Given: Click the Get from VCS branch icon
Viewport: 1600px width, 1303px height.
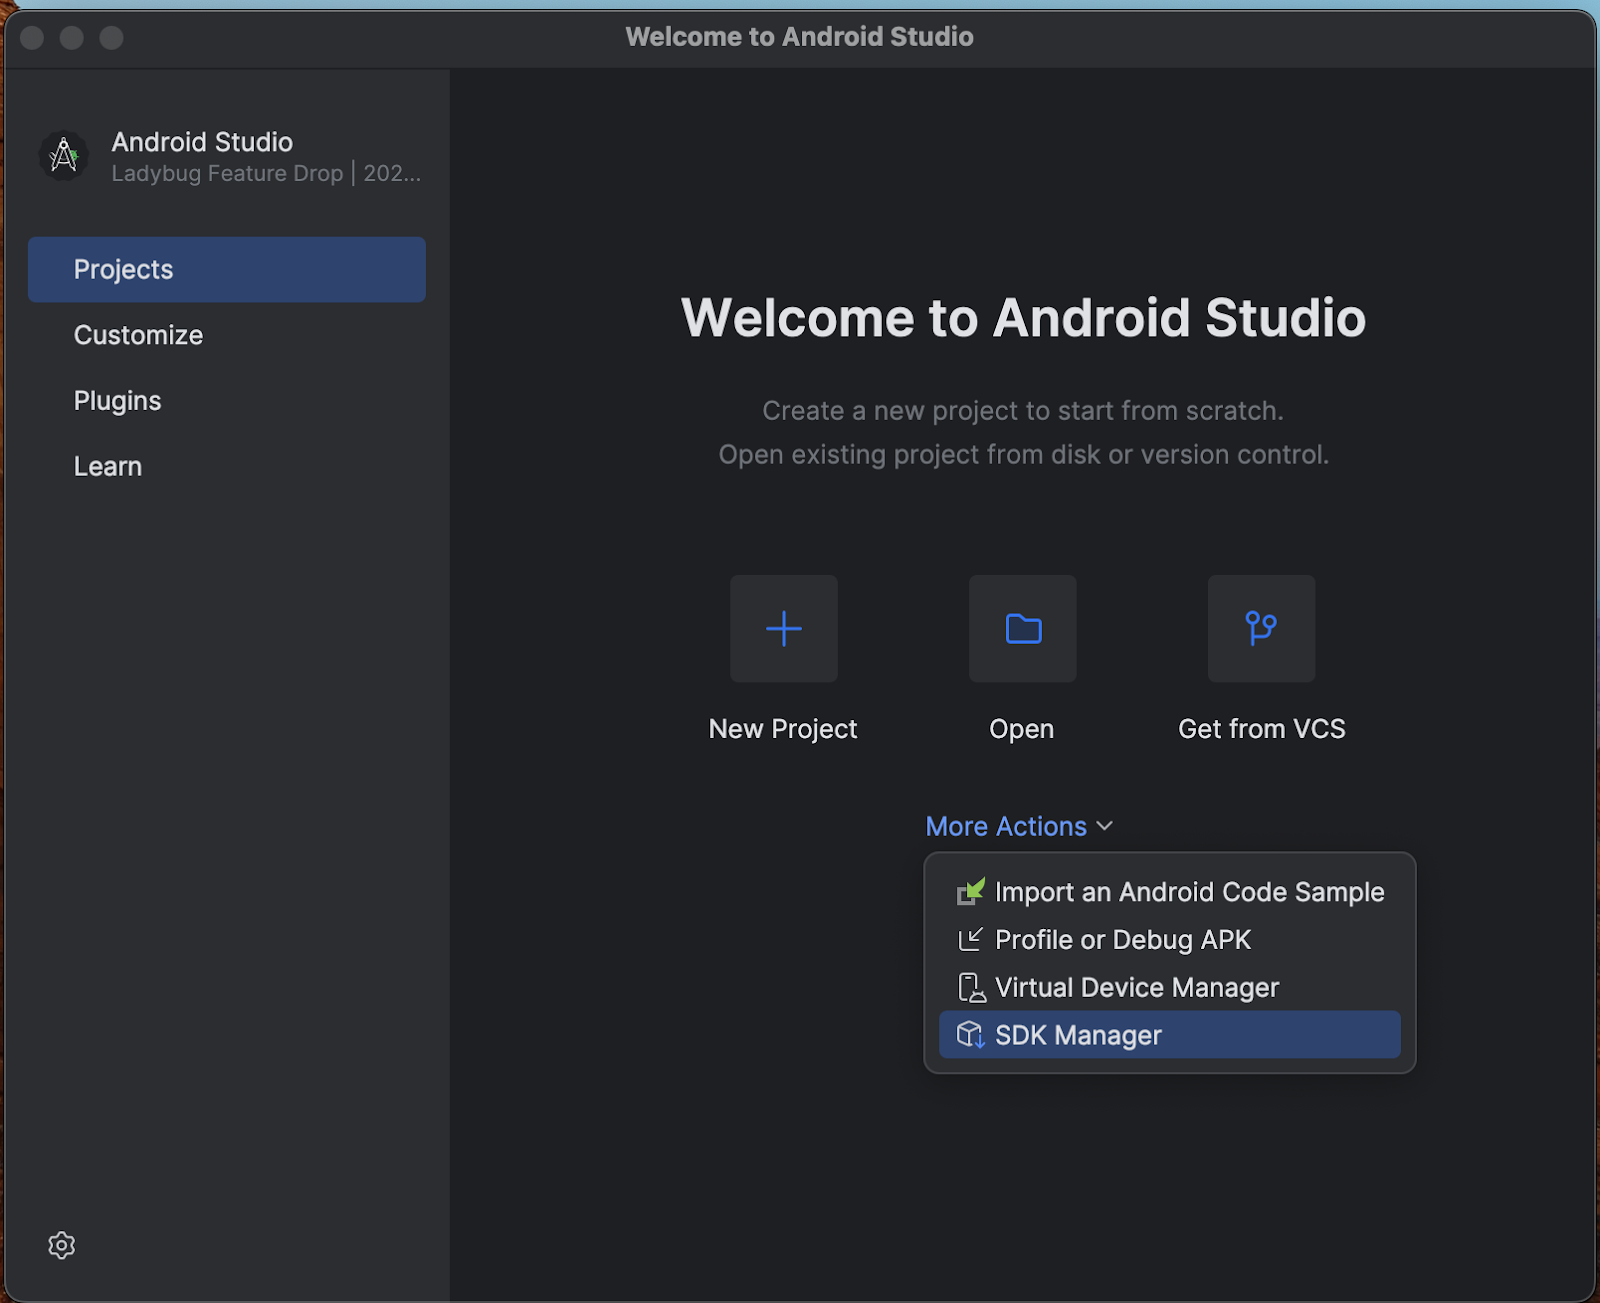Looking at the screenshot, I should 1261,629.
